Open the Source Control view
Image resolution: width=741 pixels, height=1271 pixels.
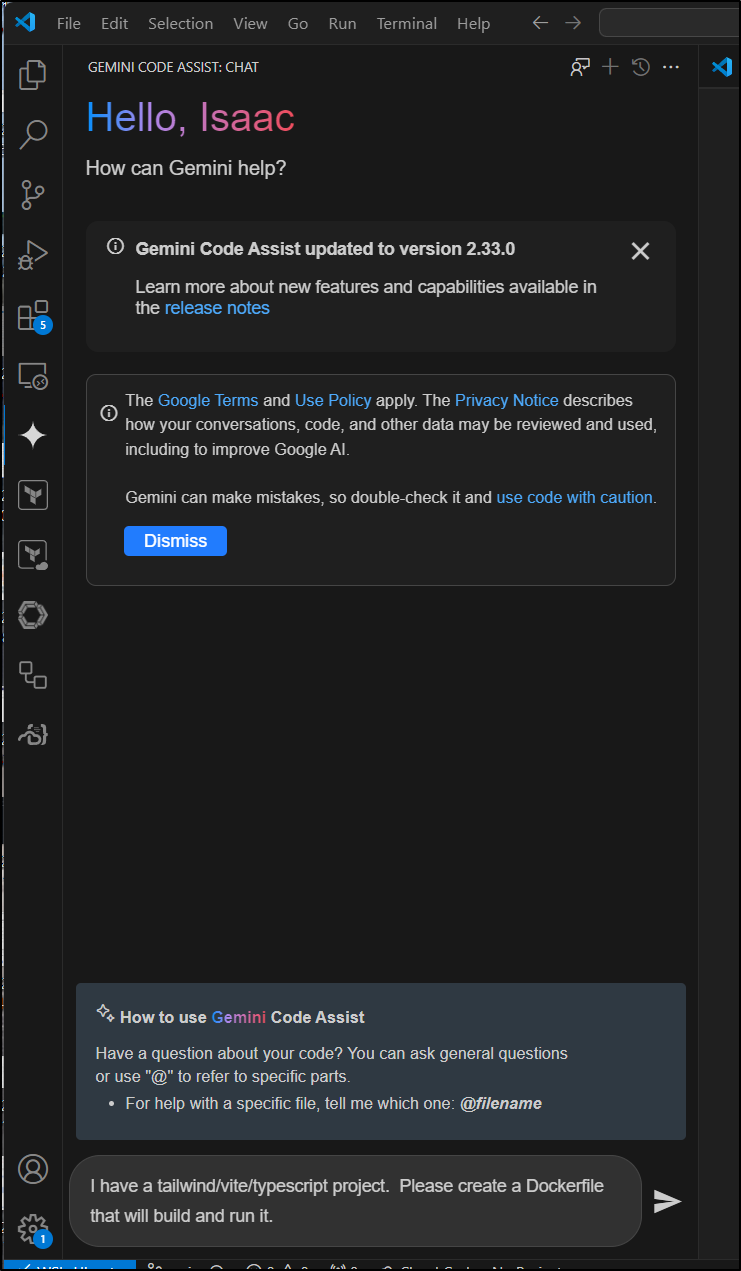pos(33,195)
